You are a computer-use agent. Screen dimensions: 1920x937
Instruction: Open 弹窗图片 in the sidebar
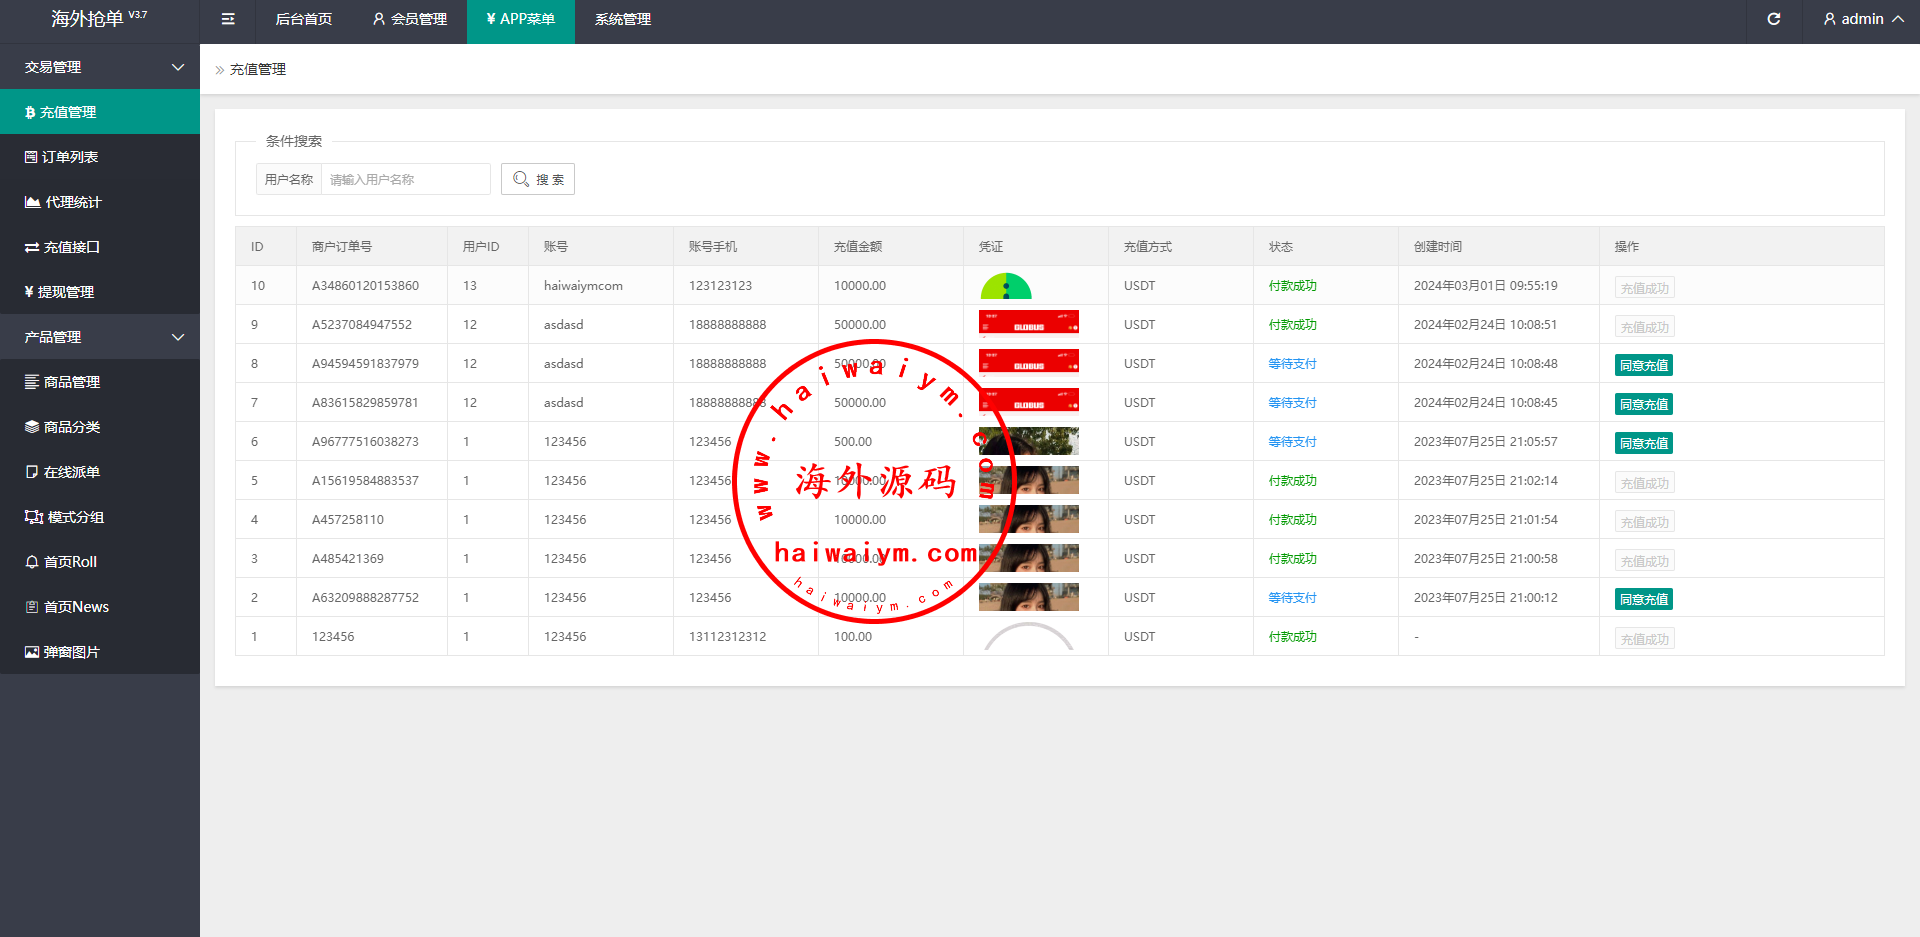pyautogui.click(x=71, y=652)
